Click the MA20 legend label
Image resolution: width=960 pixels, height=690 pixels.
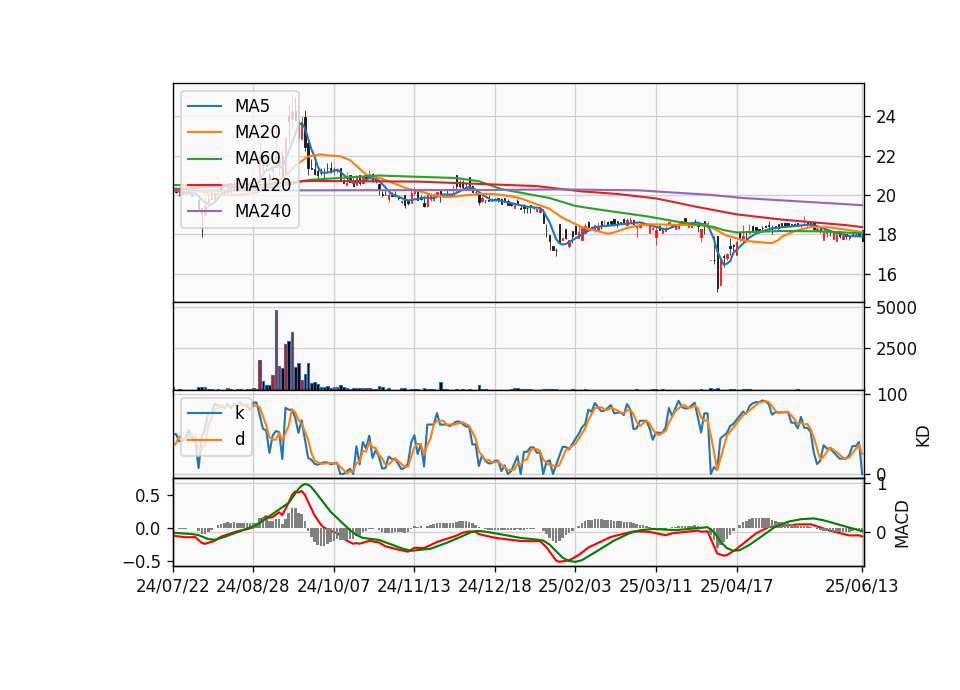point(257,132)
